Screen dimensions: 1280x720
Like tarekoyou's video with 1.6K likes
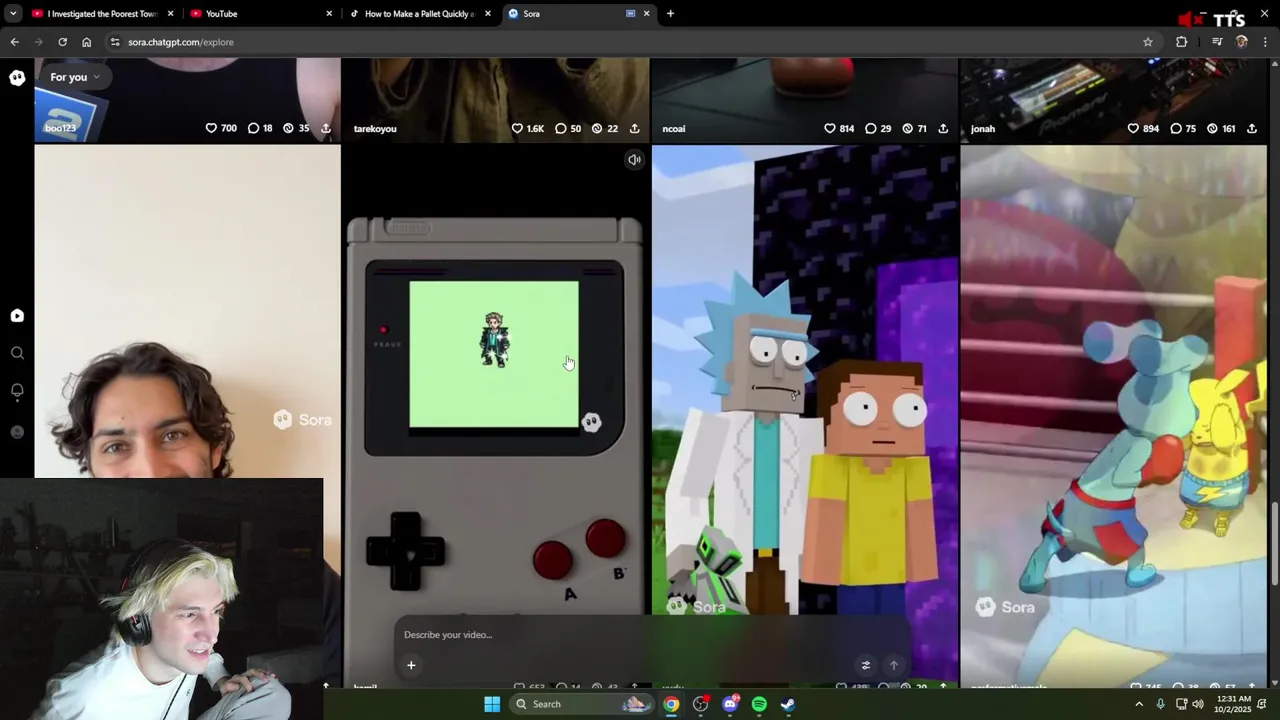(x=528, y=128)
